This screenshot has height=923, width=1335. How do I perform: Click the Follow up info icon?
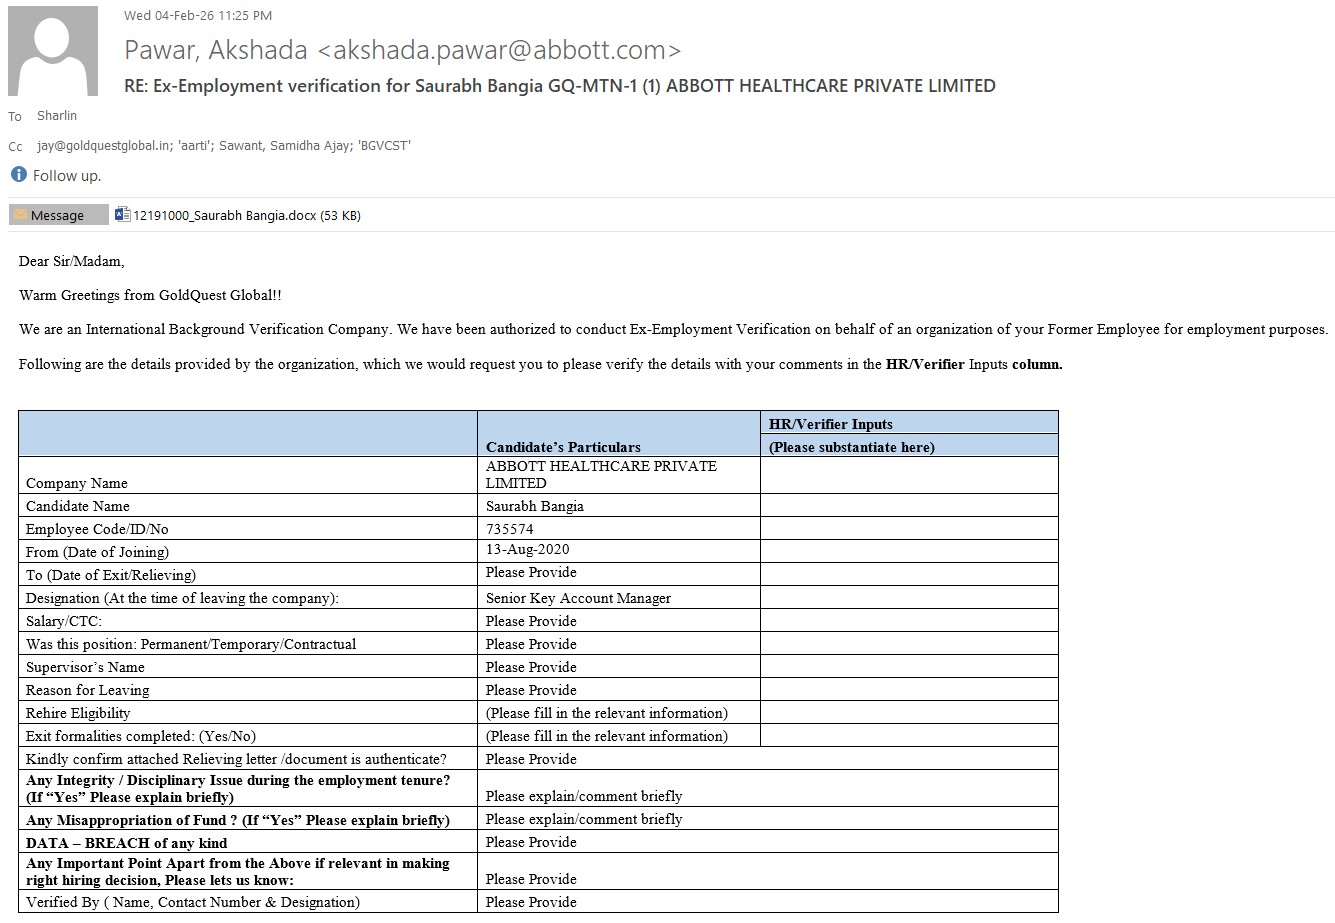pyautogui.click(x=18, y=175)
